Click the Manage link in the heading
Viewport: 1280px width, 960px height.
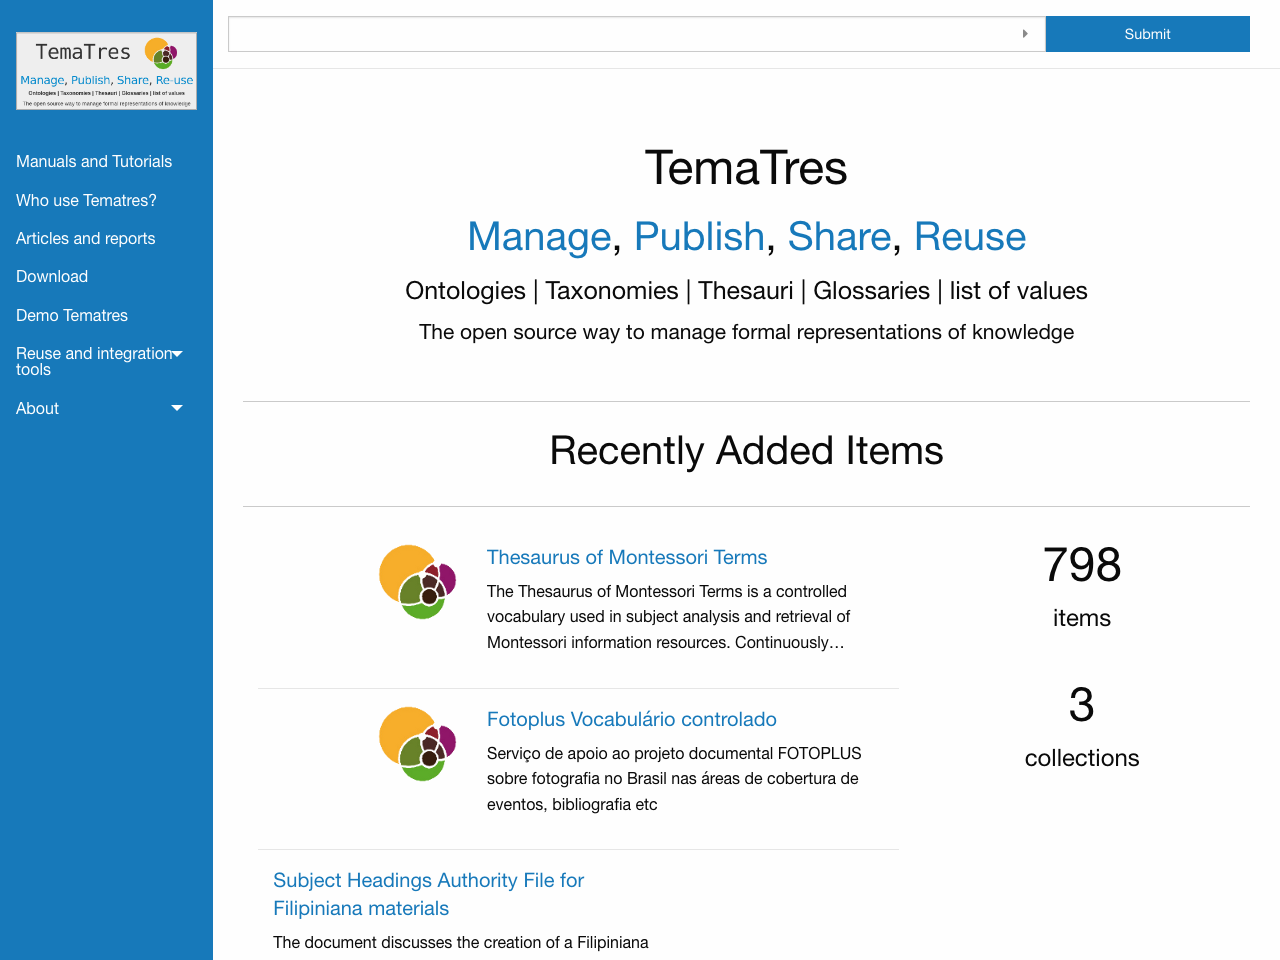tap(539, 237)
